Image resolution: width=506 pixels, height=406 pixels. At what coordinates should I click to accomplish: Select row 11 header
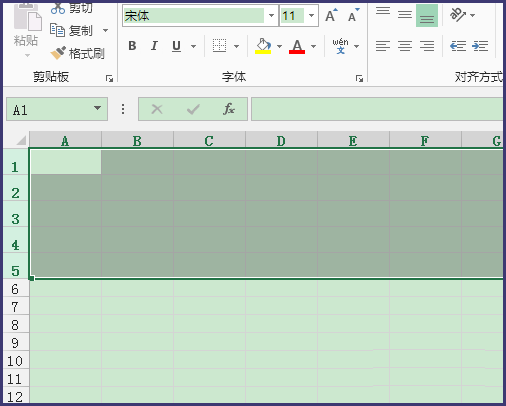pyautogui.click(x=15, y=378)
